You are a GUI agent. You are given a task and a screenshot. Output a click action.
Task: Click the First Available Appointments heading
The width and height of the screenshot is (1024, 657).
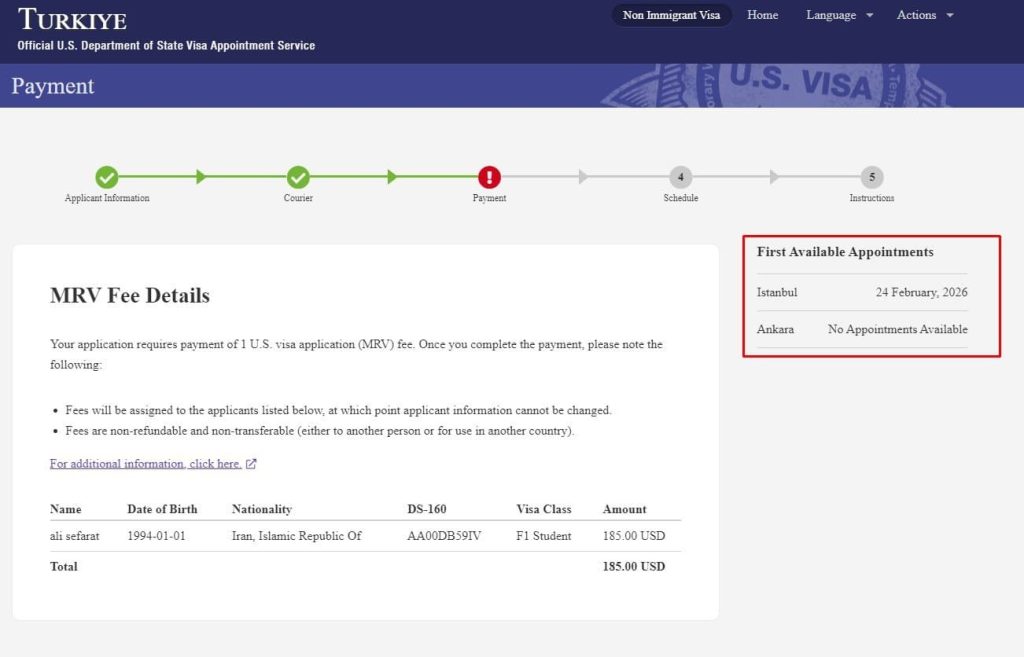[844, 252]
